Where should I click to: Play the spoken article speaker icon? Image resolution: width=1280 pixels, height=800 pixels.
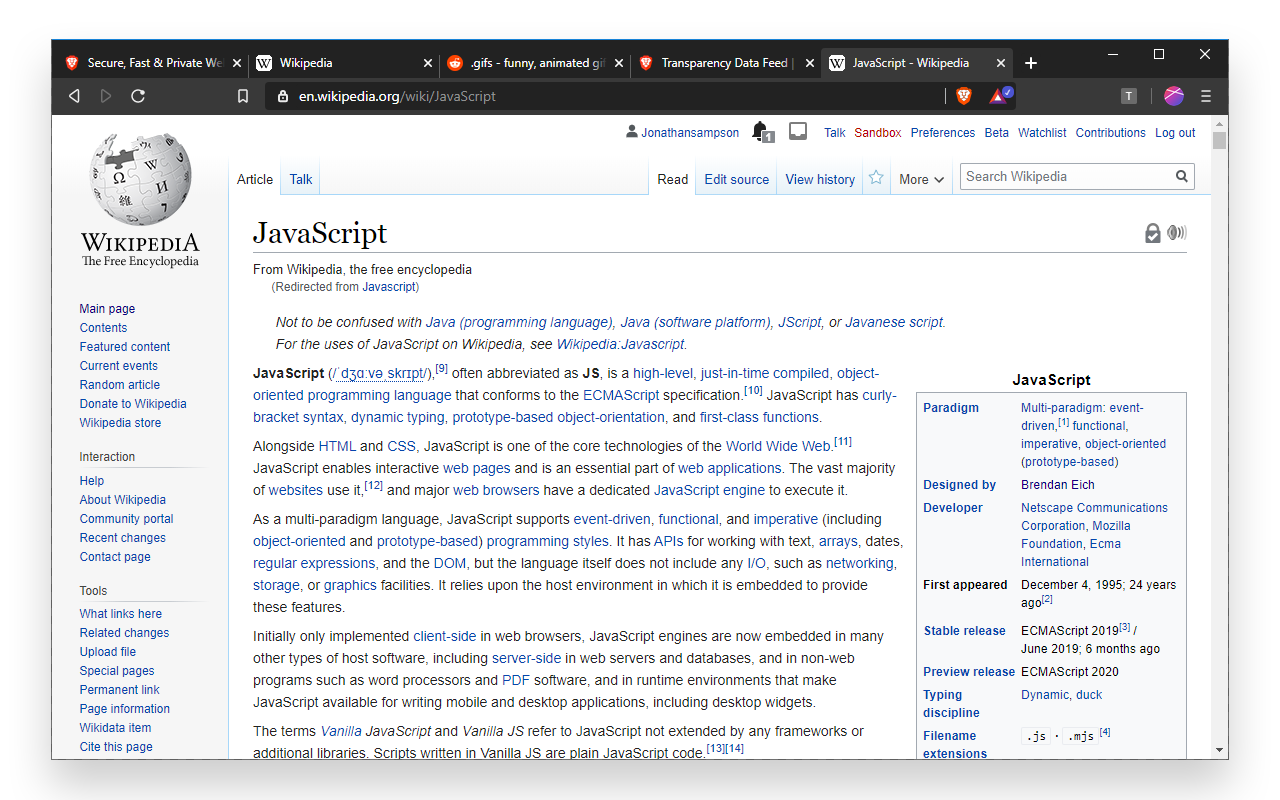(x=1177, y=233)
